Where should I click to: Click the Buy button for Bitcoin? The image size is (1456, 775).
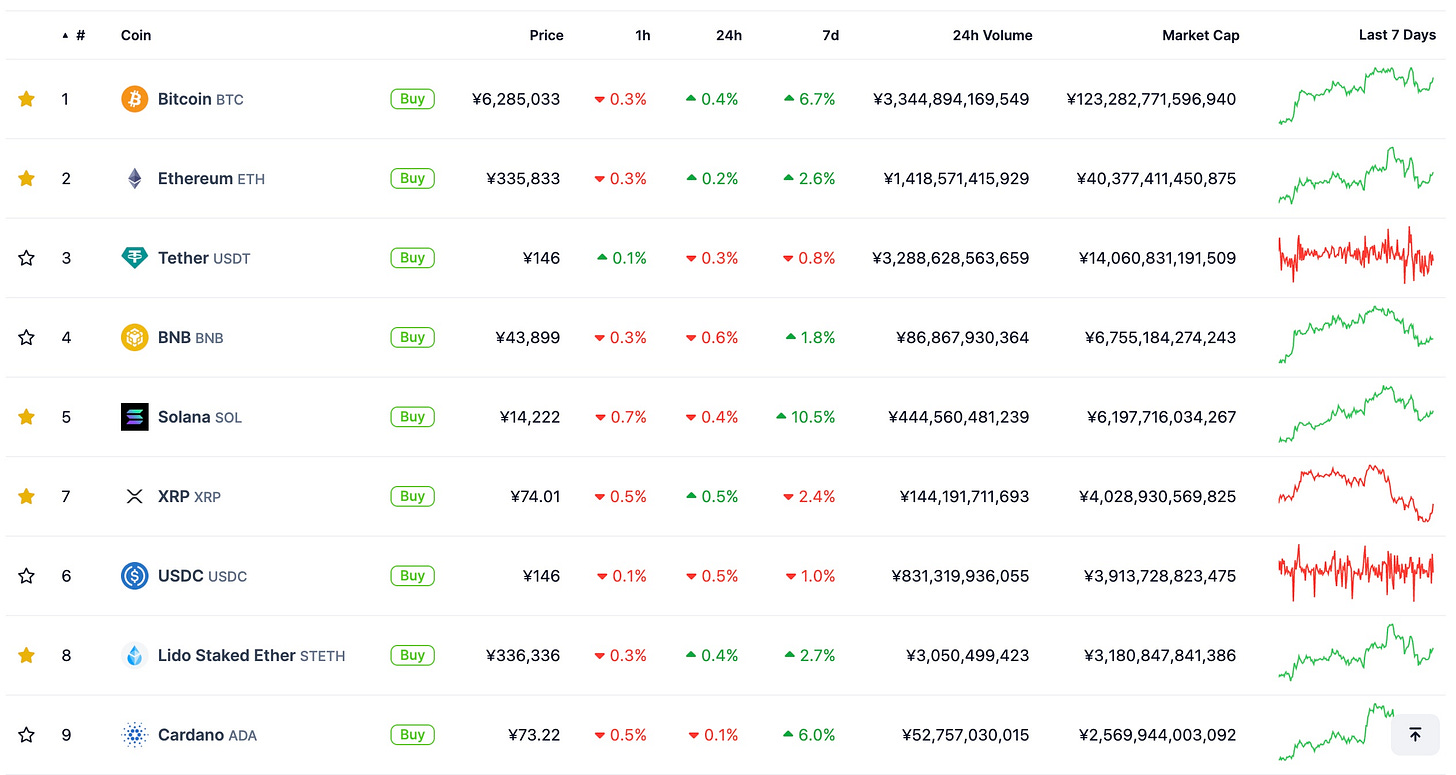click(413, 99)
